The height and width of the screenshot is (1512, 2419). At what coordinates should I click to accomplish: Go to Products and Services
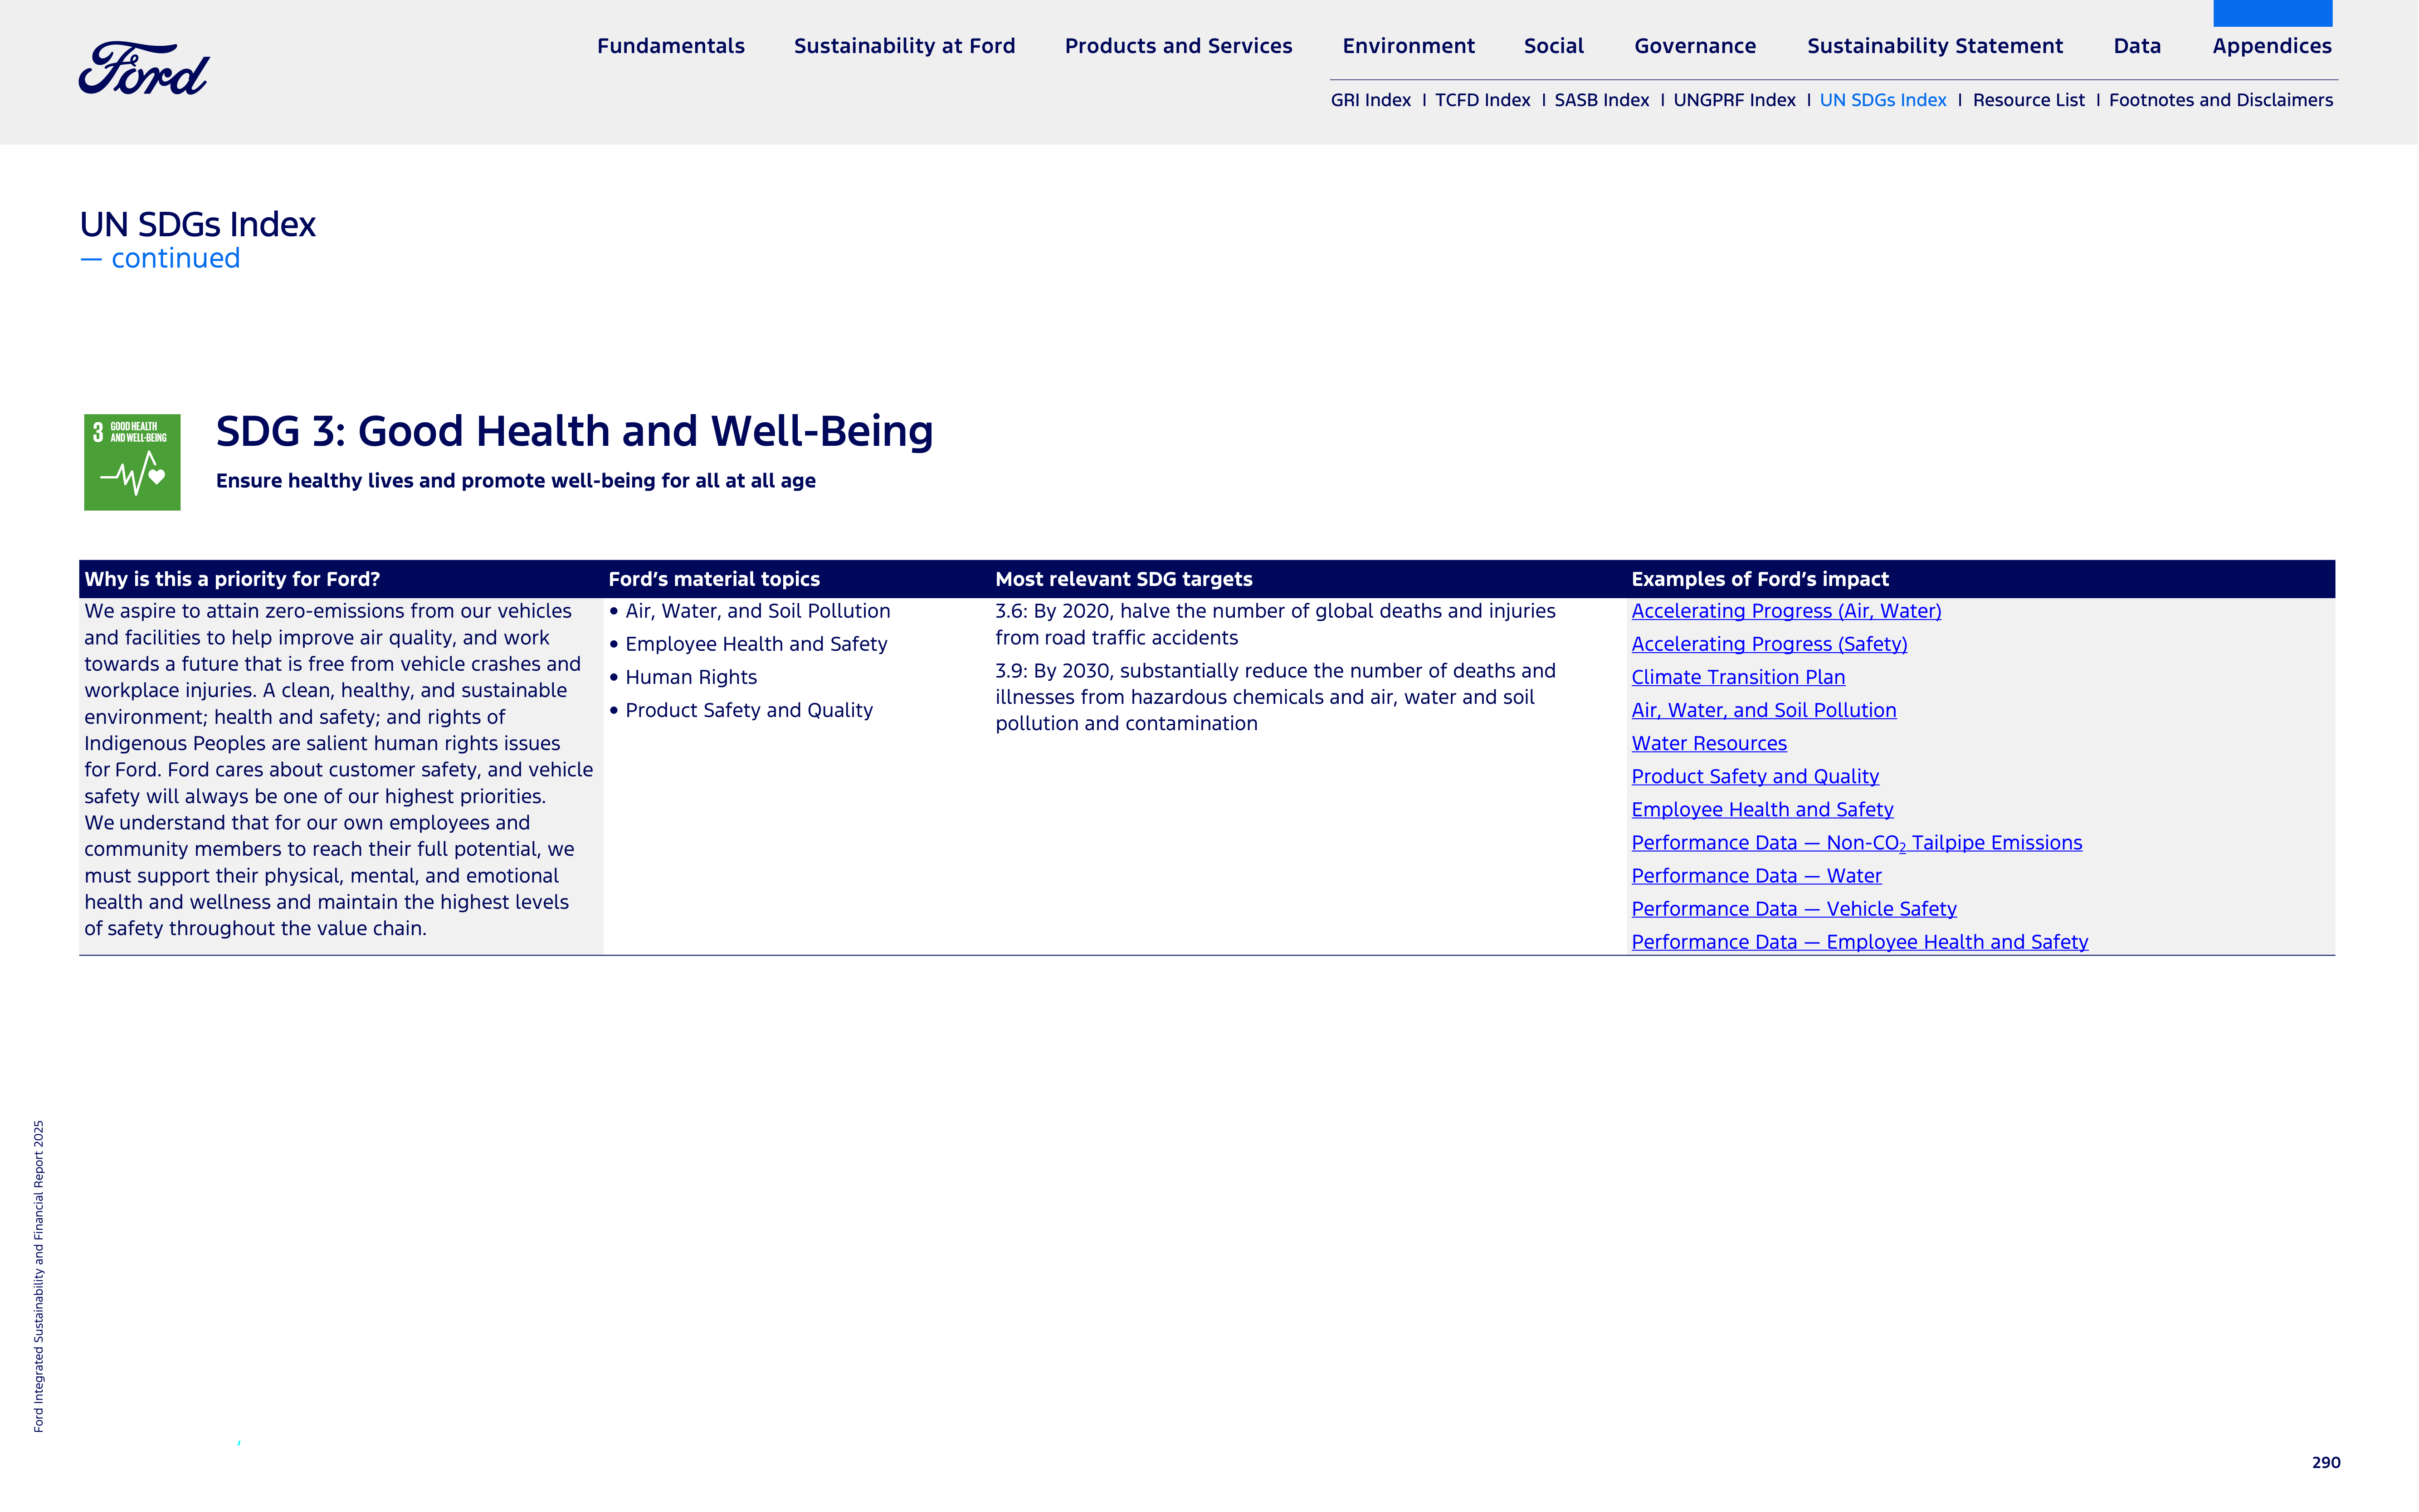tap(1178, 46)
